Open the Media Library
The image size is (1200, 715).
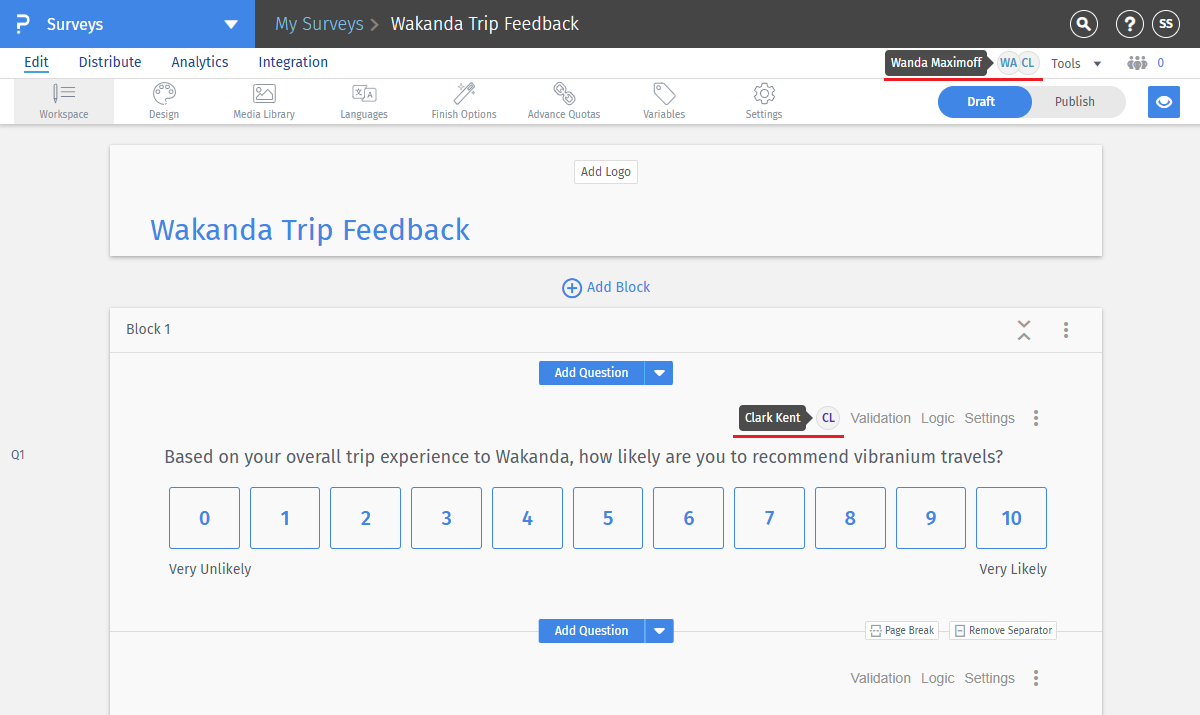coord(264,102)
